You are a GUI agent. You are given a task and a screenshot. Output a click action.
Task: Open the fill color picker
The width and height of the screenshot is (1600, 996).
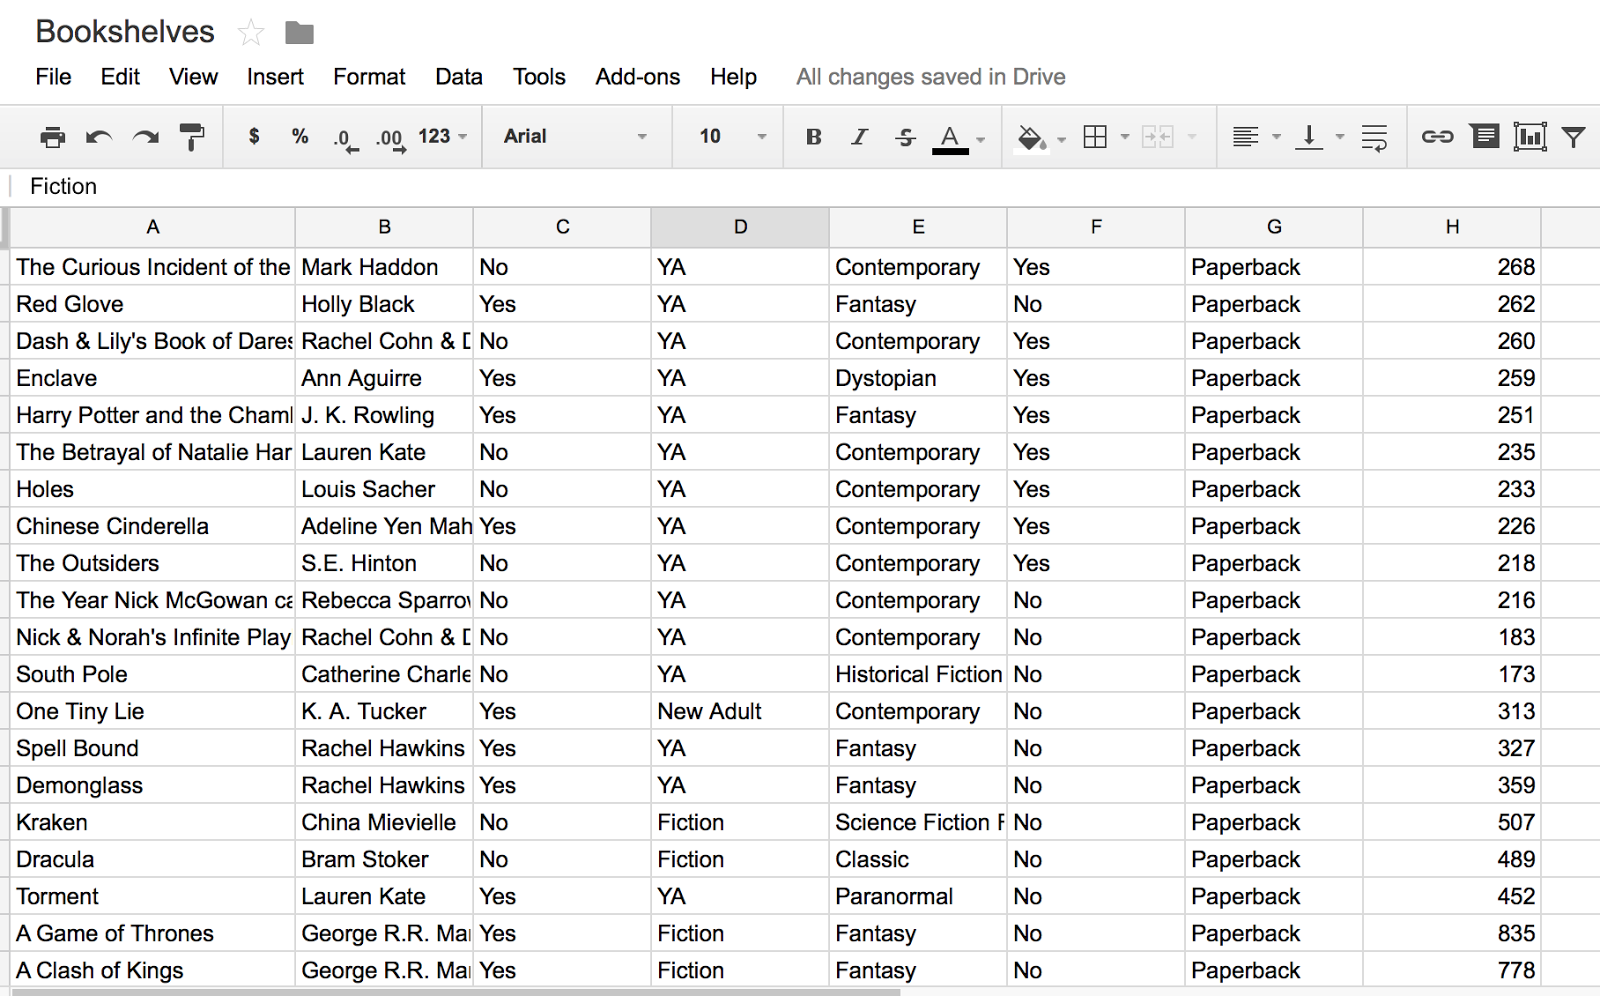click(x=1031, y=137)
